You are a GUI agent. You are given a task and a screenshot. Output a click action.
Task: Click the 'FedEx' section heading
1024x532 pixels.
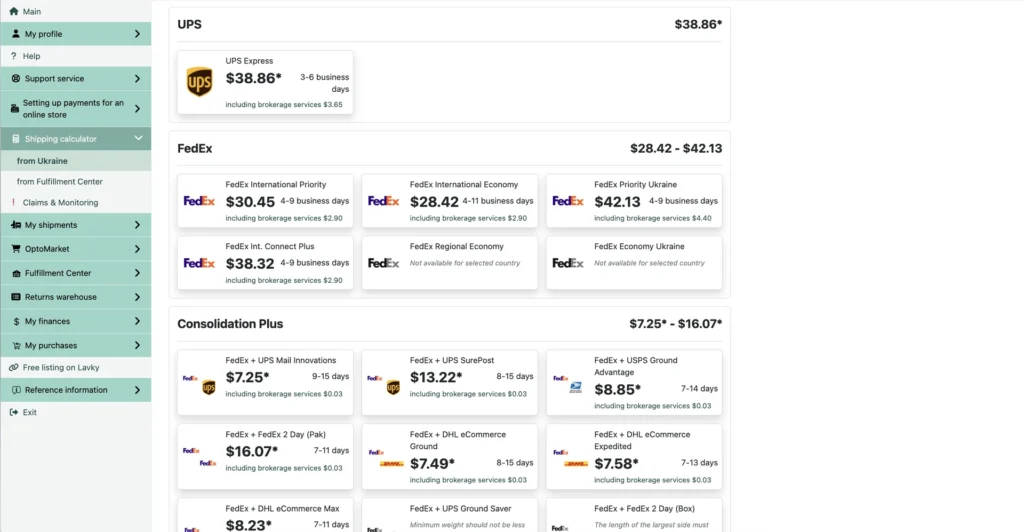pos(195,148)
